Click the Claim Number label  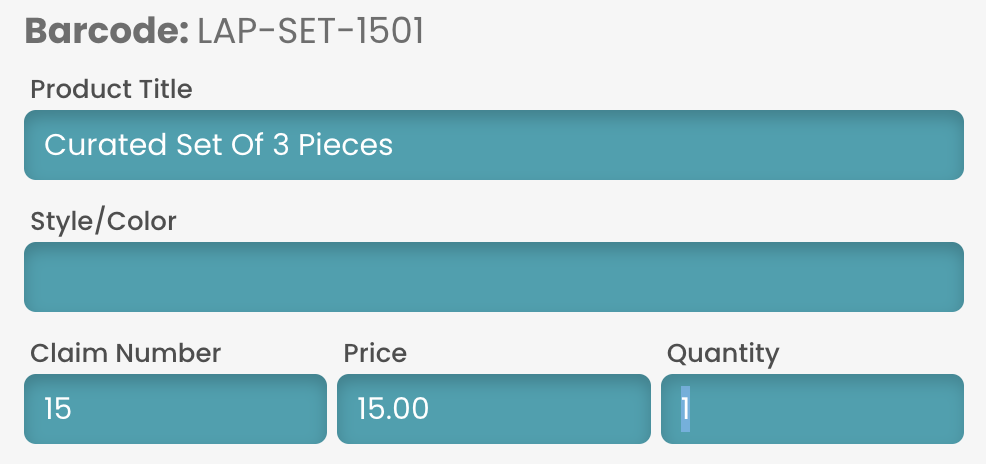click(x=126, y=353)
